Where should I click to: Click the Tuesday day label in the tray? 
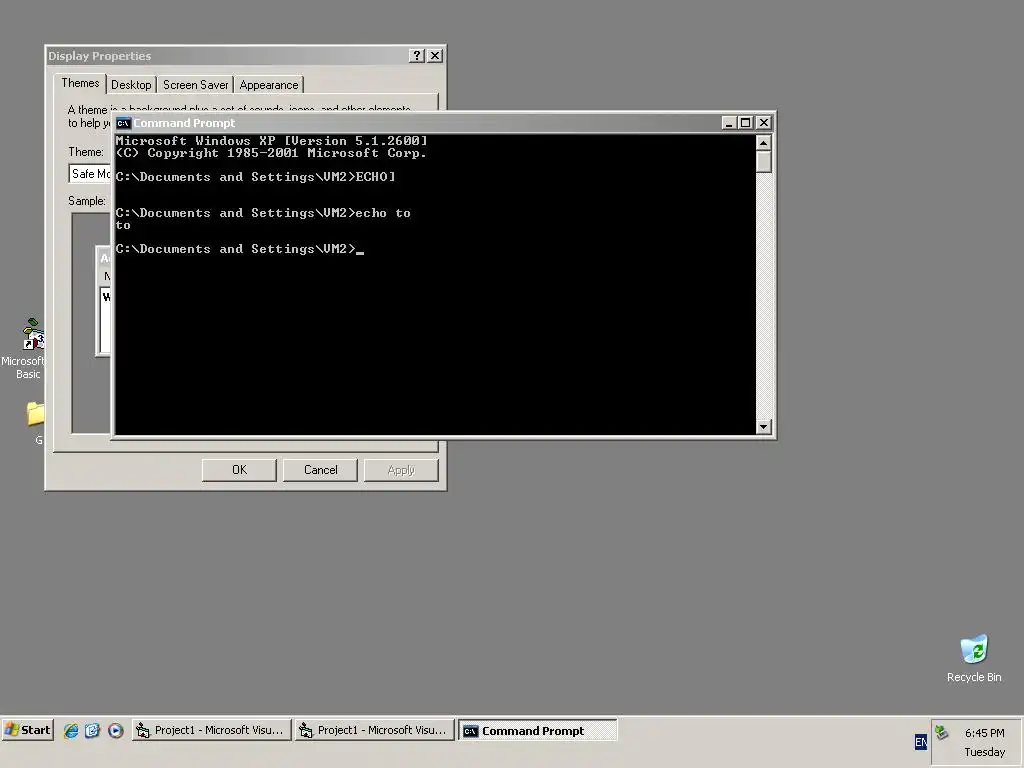click(x=984, y=752)
